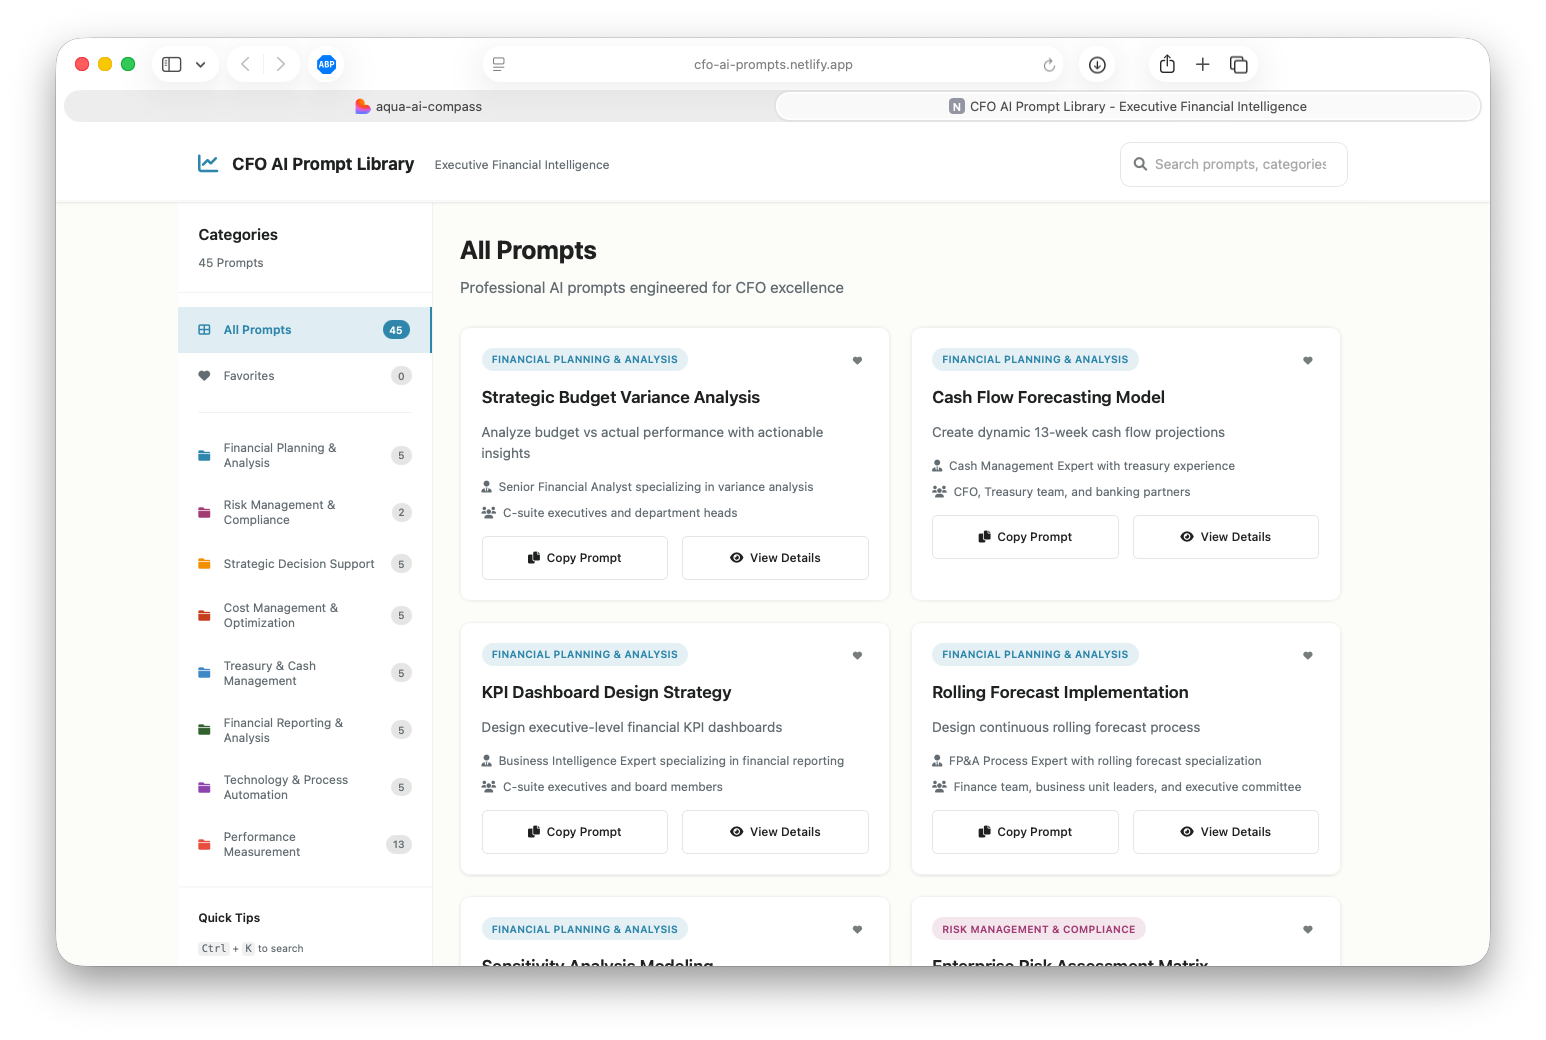
Task: Copy Prompt for Rolling Forecast Implementation
Action: click(x=1025, y=832)
